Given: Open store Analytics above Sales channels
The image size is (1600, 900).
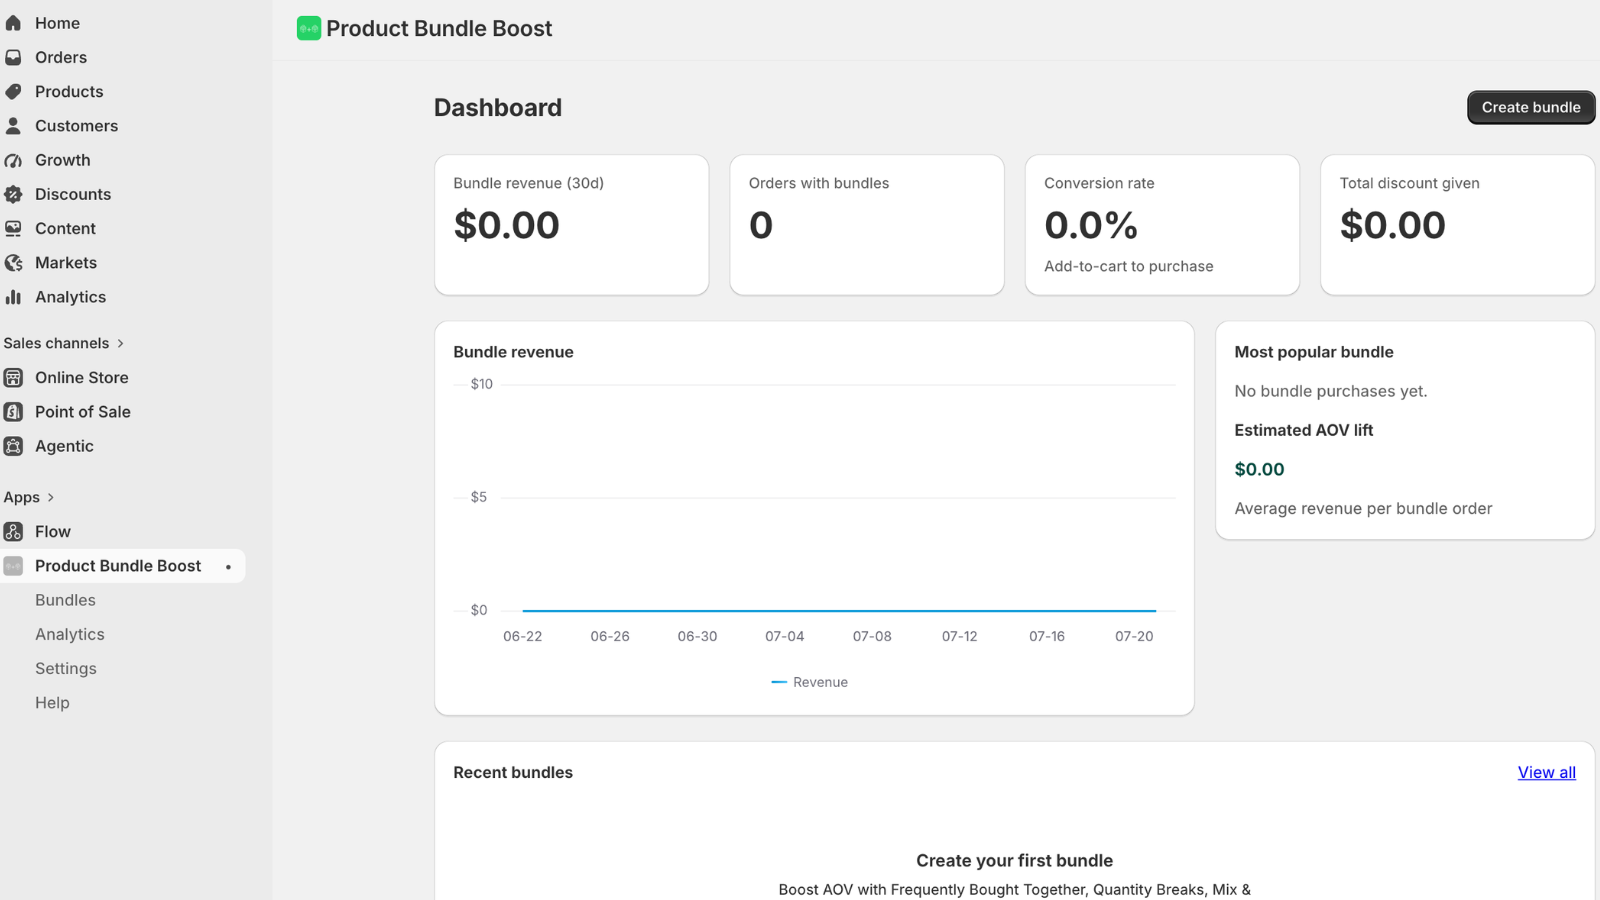Looking at the screenshot, I should click(x=70, y=297).
